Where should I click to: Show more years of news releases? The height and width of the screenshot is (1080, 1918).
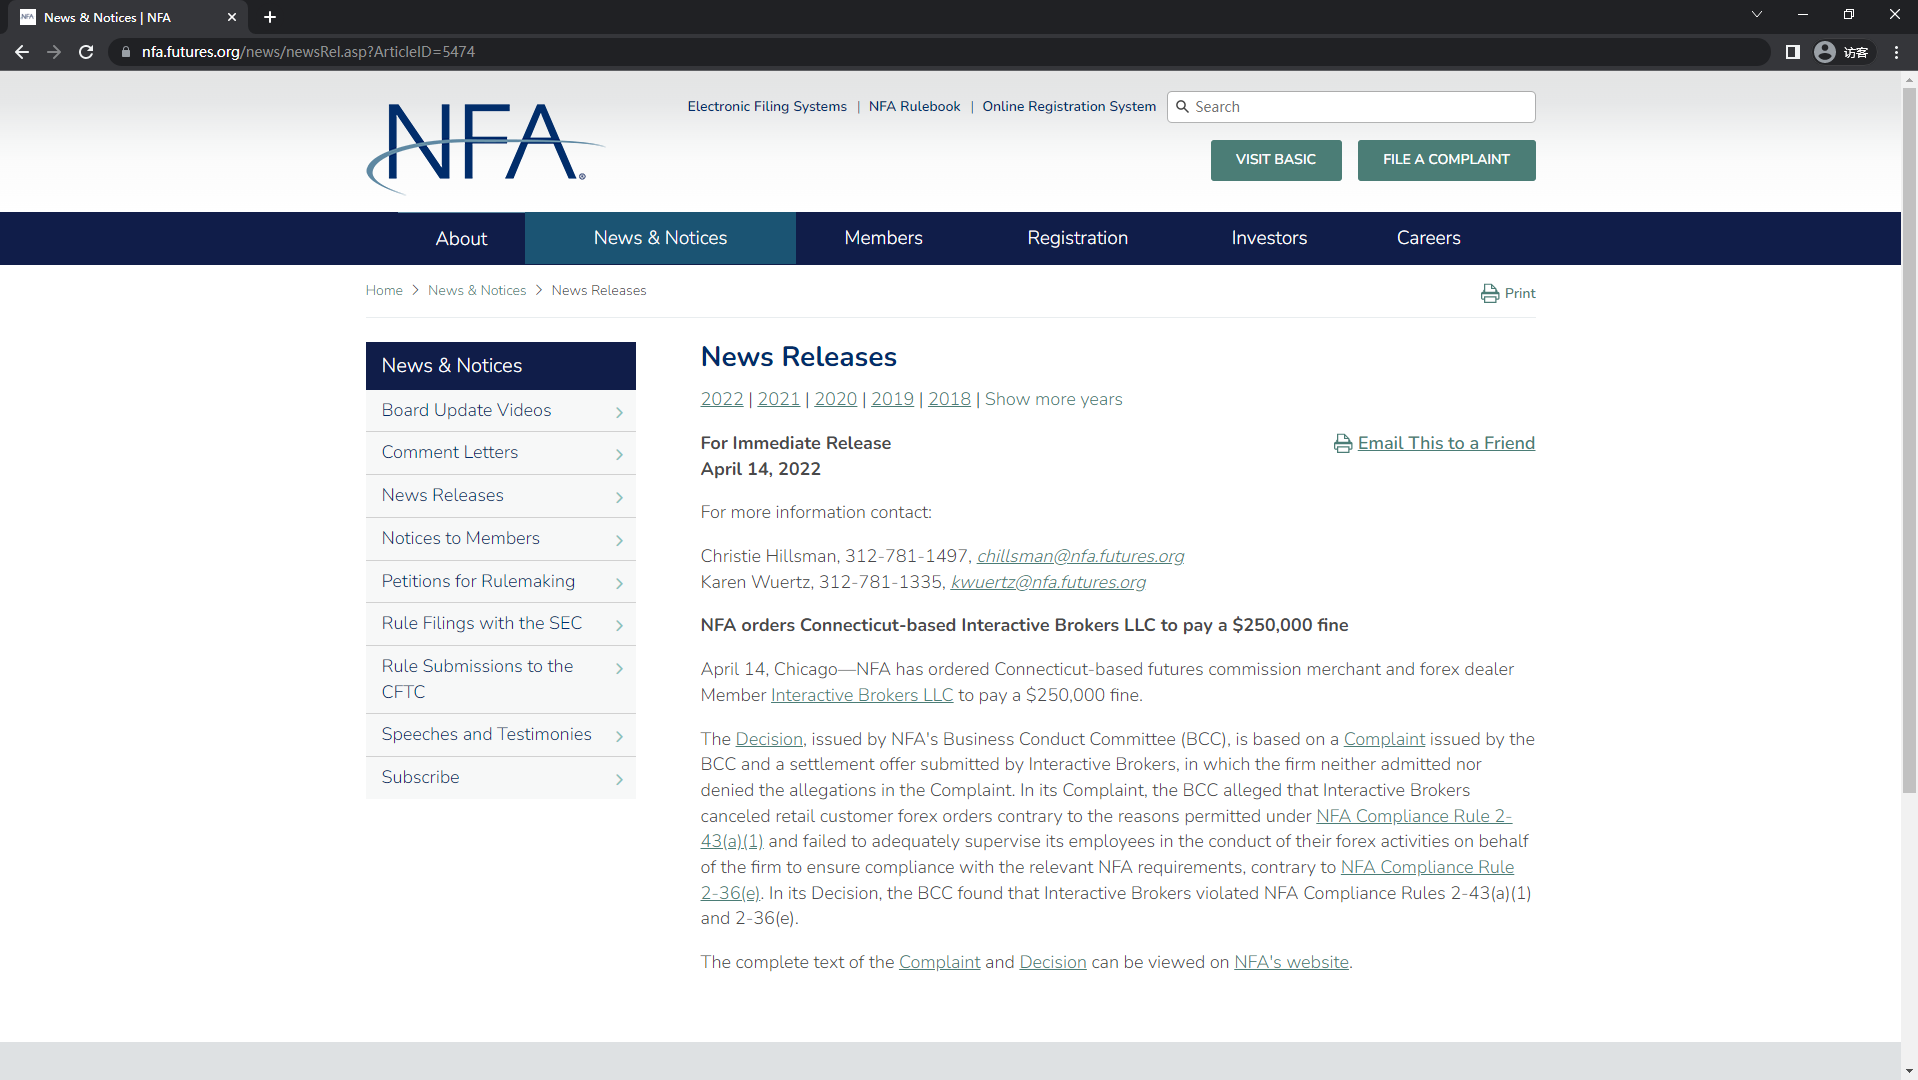[1053, 399]
